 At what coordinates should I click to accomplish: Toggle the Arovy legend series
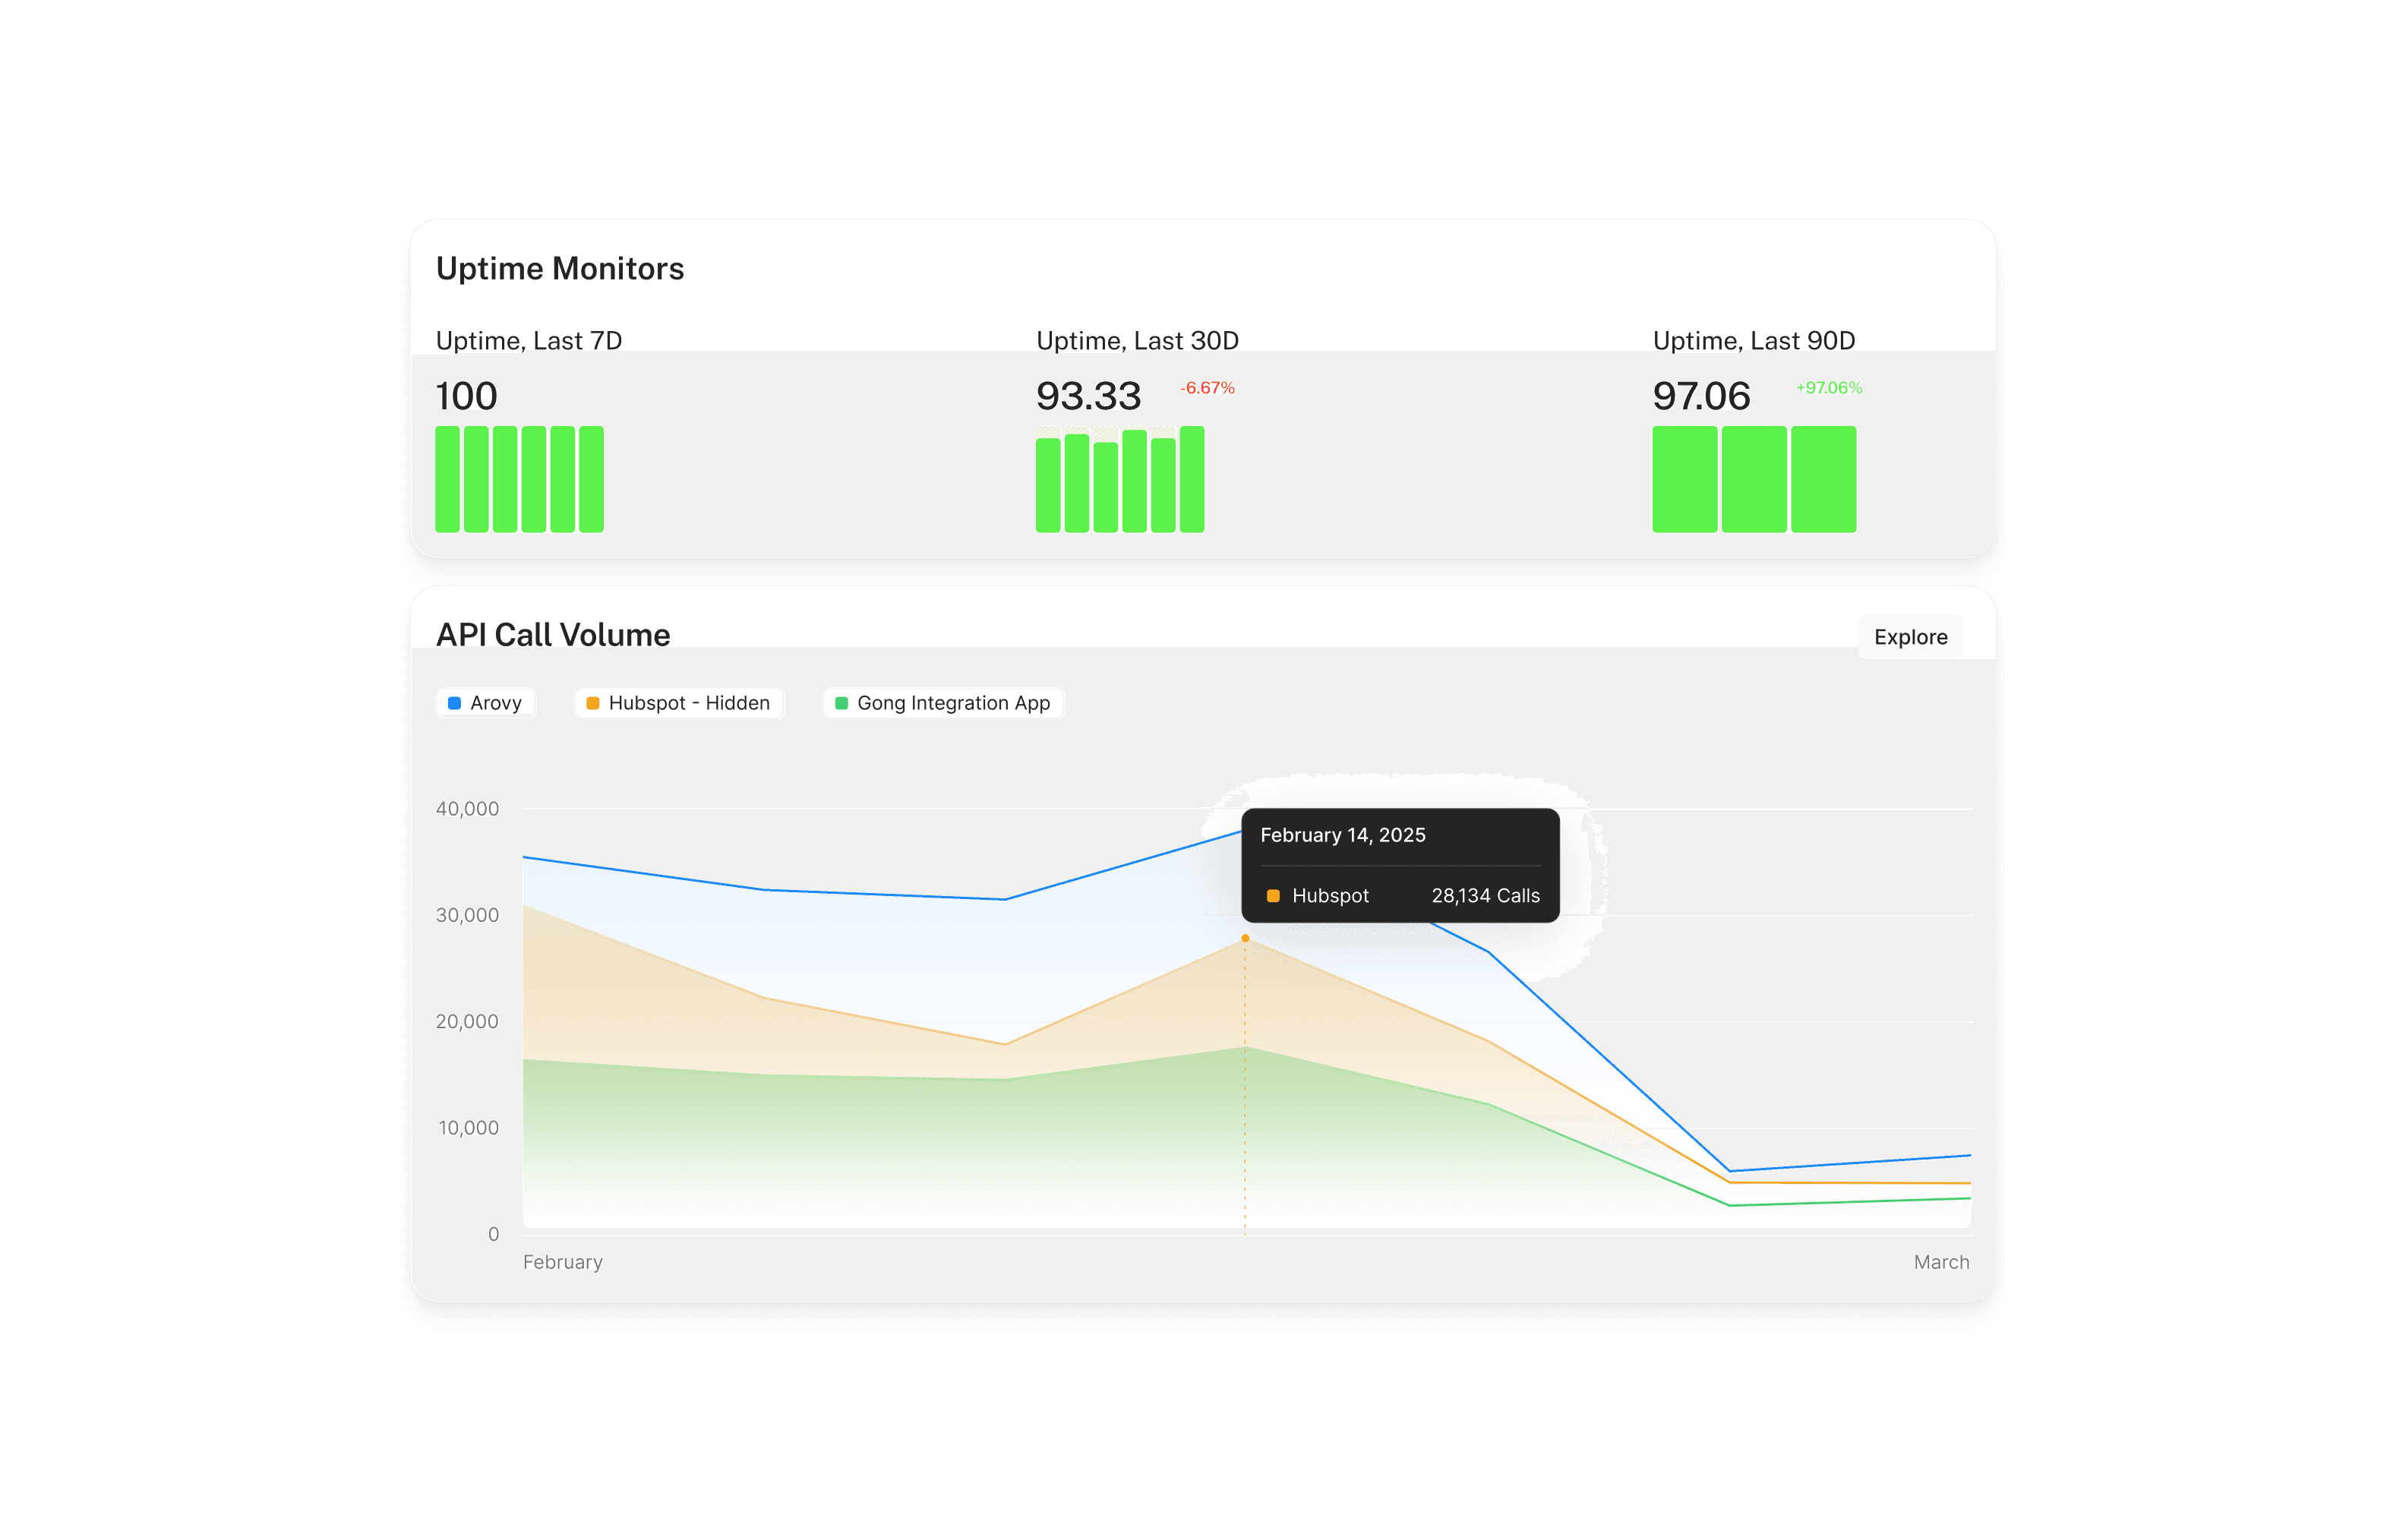(485, 703)
